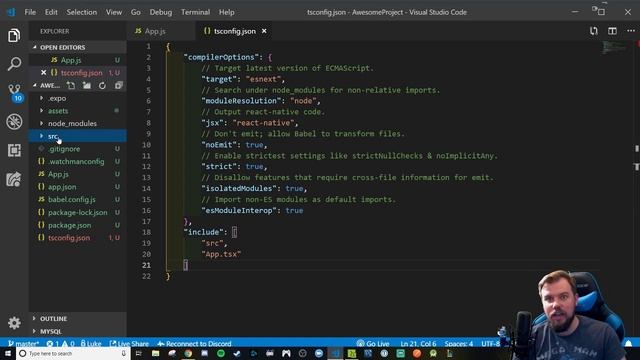Click the master branch status bar item

point(24,344)
